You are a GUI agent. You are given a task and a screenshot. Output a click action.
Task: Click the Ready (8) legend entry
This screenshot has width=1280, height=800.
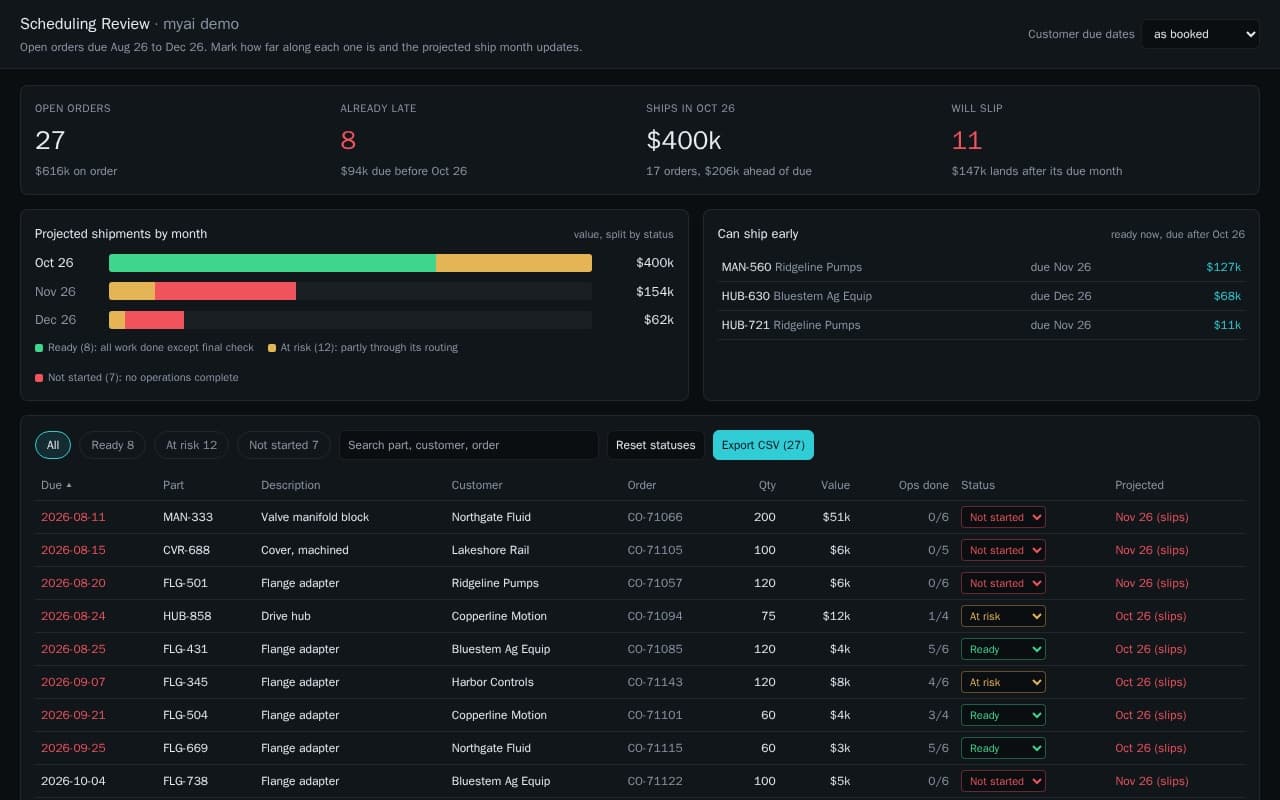pos(144,348)
